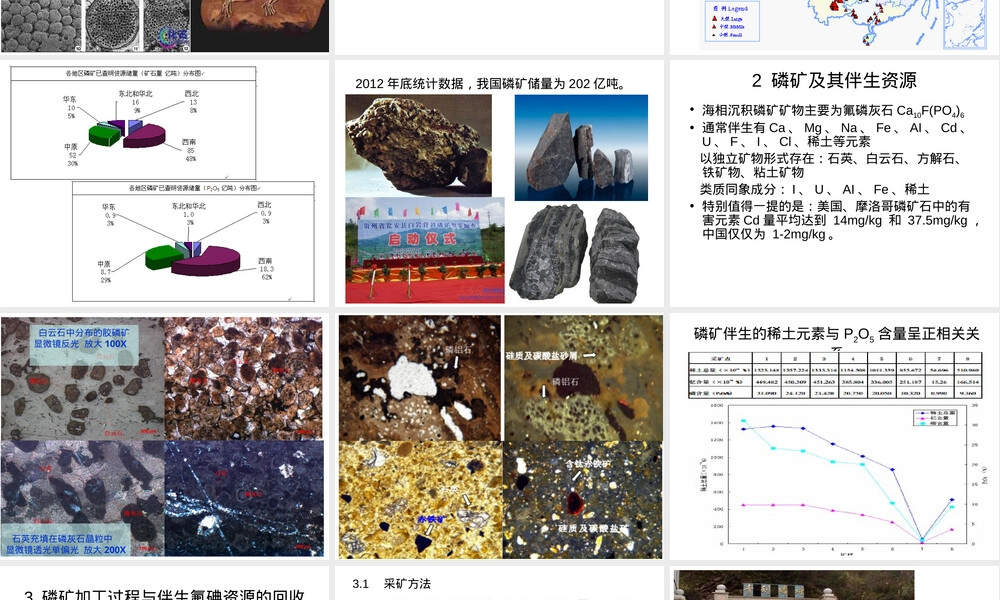Viewport: 1000px width, 600px height.
Task: Select the golden-brown rock specimen photo
Action: click(418, 145)
